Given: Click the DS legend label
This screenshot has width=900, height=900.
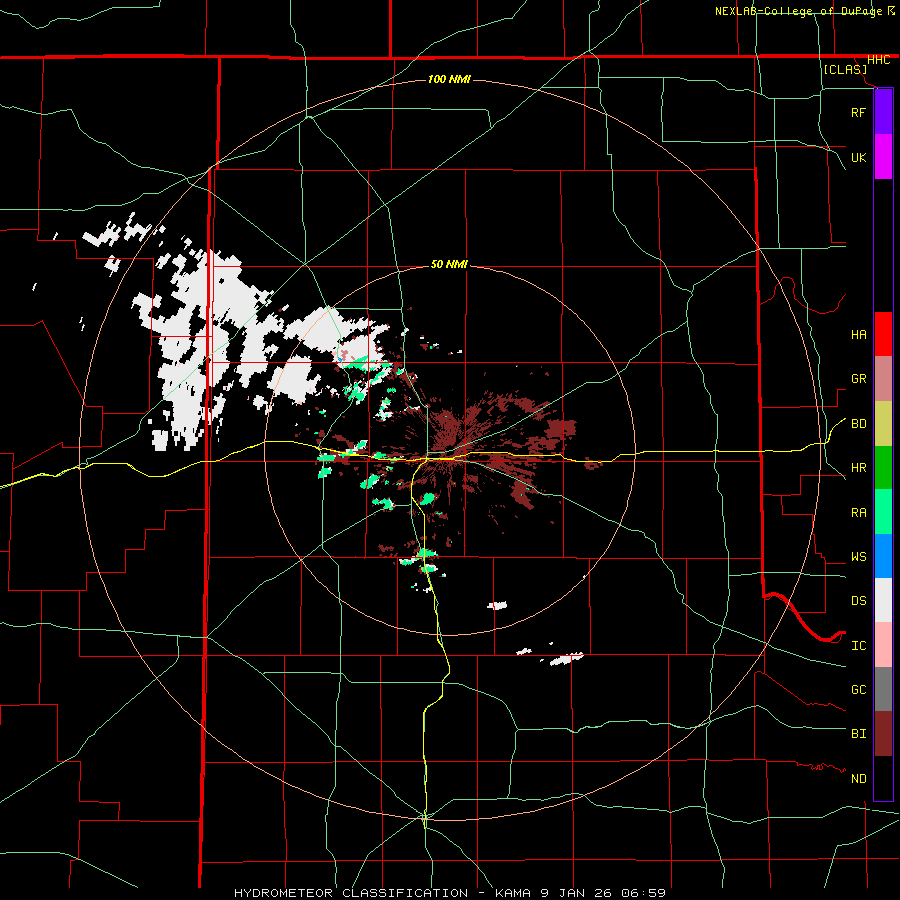Looking at the screenshot, I should (x=858, y=601).
